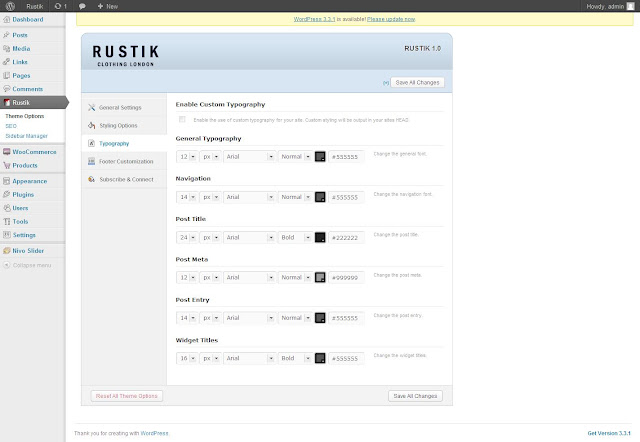Click Get Version 3.3.1 link
The image size is (640, 442).
(609, 433)
